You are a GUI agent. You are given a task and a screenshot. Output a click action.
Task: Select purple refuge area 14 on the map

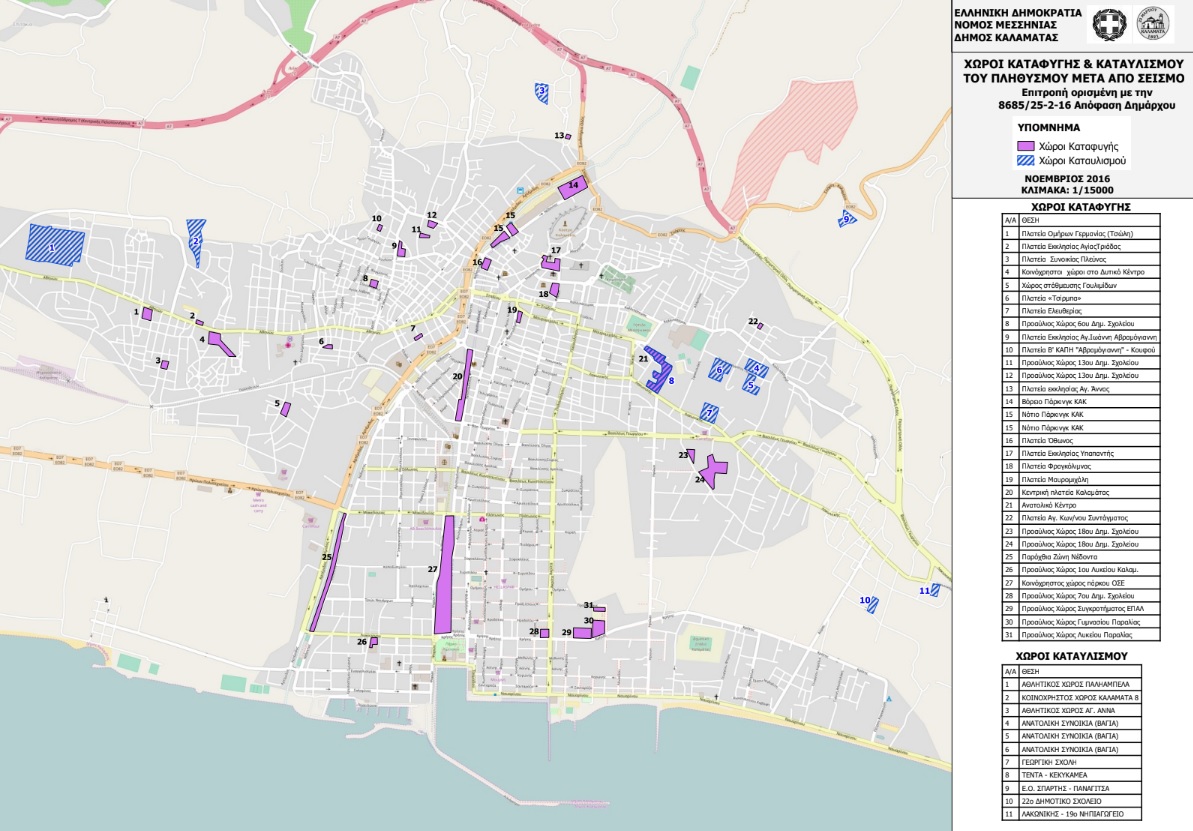tap(571, 188)
